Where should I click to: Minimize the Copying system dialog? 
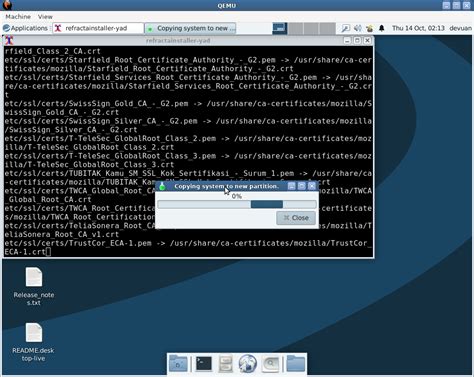click(x=291, y=186)
